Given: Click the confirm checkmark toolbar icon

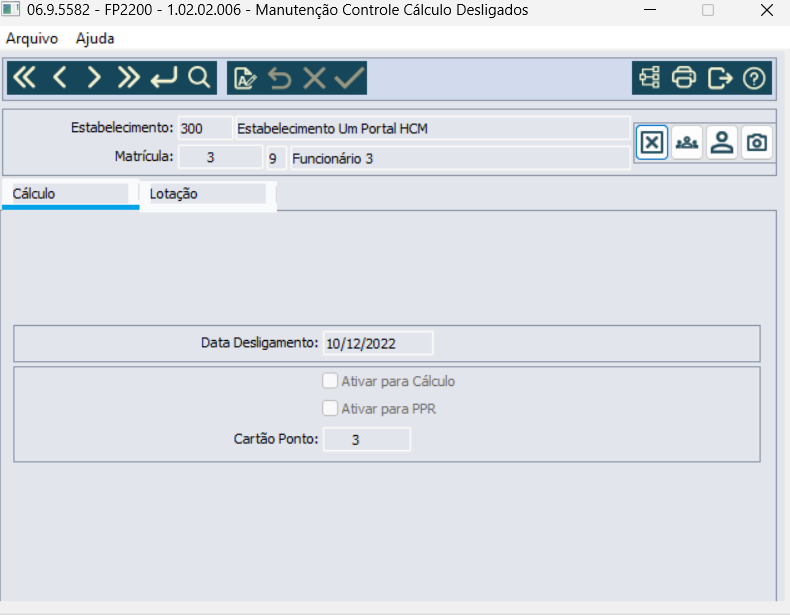Looking at the screenshot, I should [x=349, y=78].
